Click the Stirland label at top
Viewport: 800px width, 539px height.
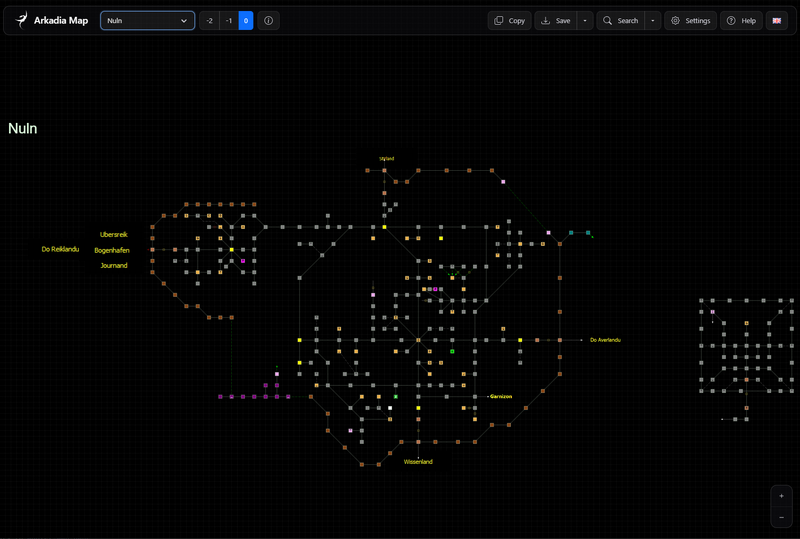tap(386, 159)
